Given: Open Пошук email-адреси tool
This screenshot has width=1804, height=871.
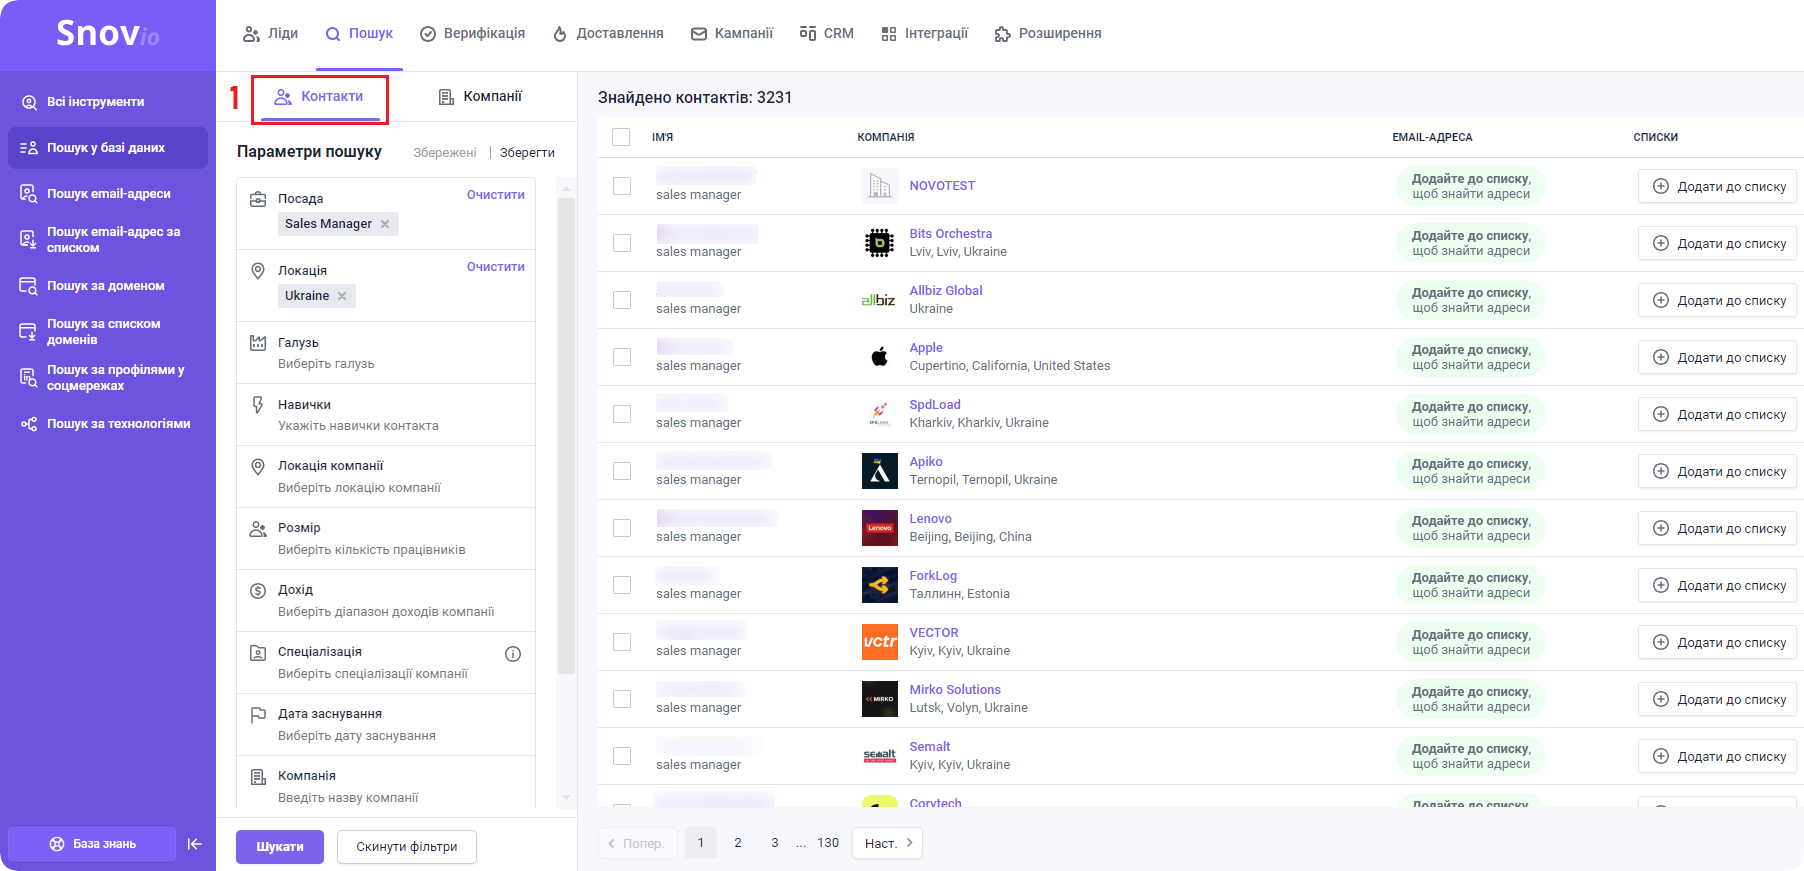Looking at the screenshot, I should [108, 194].
